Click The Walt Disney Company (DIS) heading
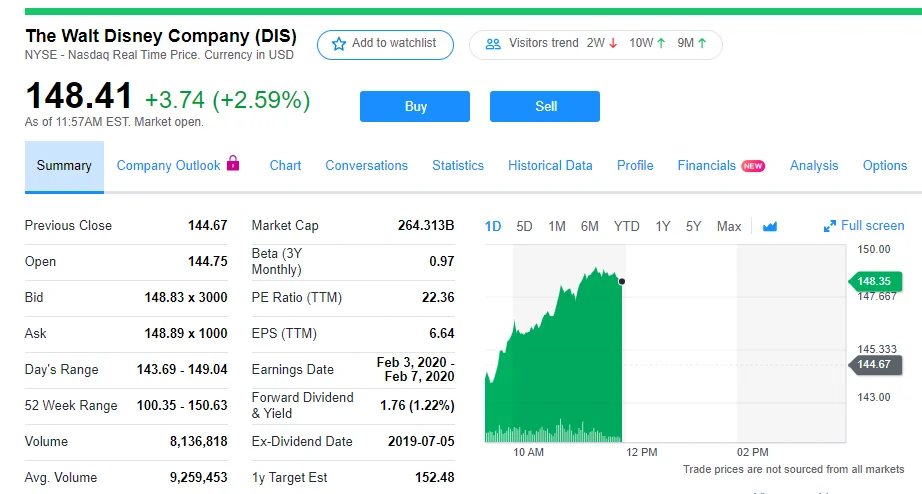The width and height of the screenshot is (922, 494). [161, 36]
